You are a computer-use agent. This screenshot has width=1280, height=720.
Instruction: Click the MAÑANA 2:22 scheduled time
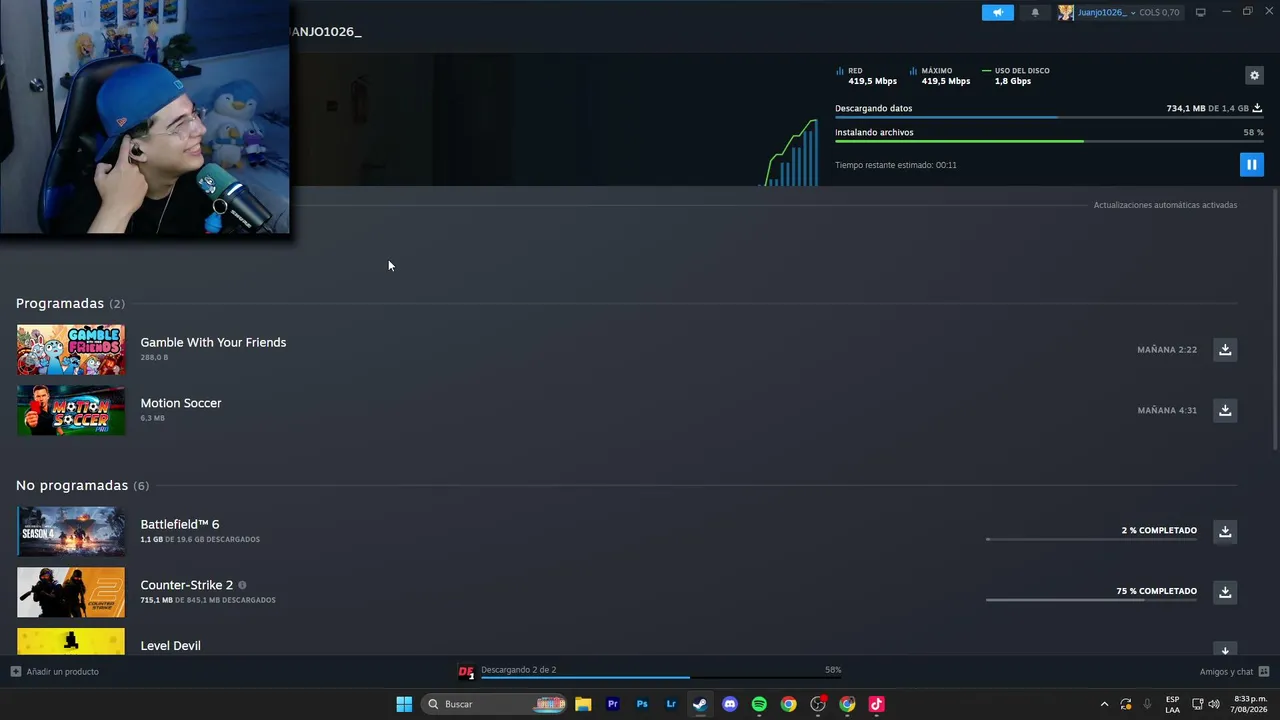click(x=1167, y=350)
